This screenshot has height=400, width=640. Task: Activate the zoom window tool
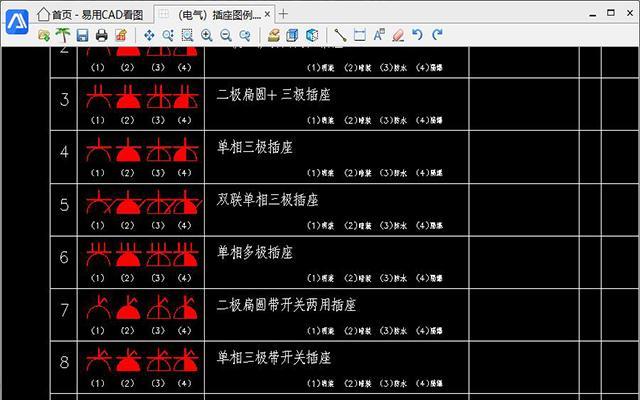click(187, 35)
